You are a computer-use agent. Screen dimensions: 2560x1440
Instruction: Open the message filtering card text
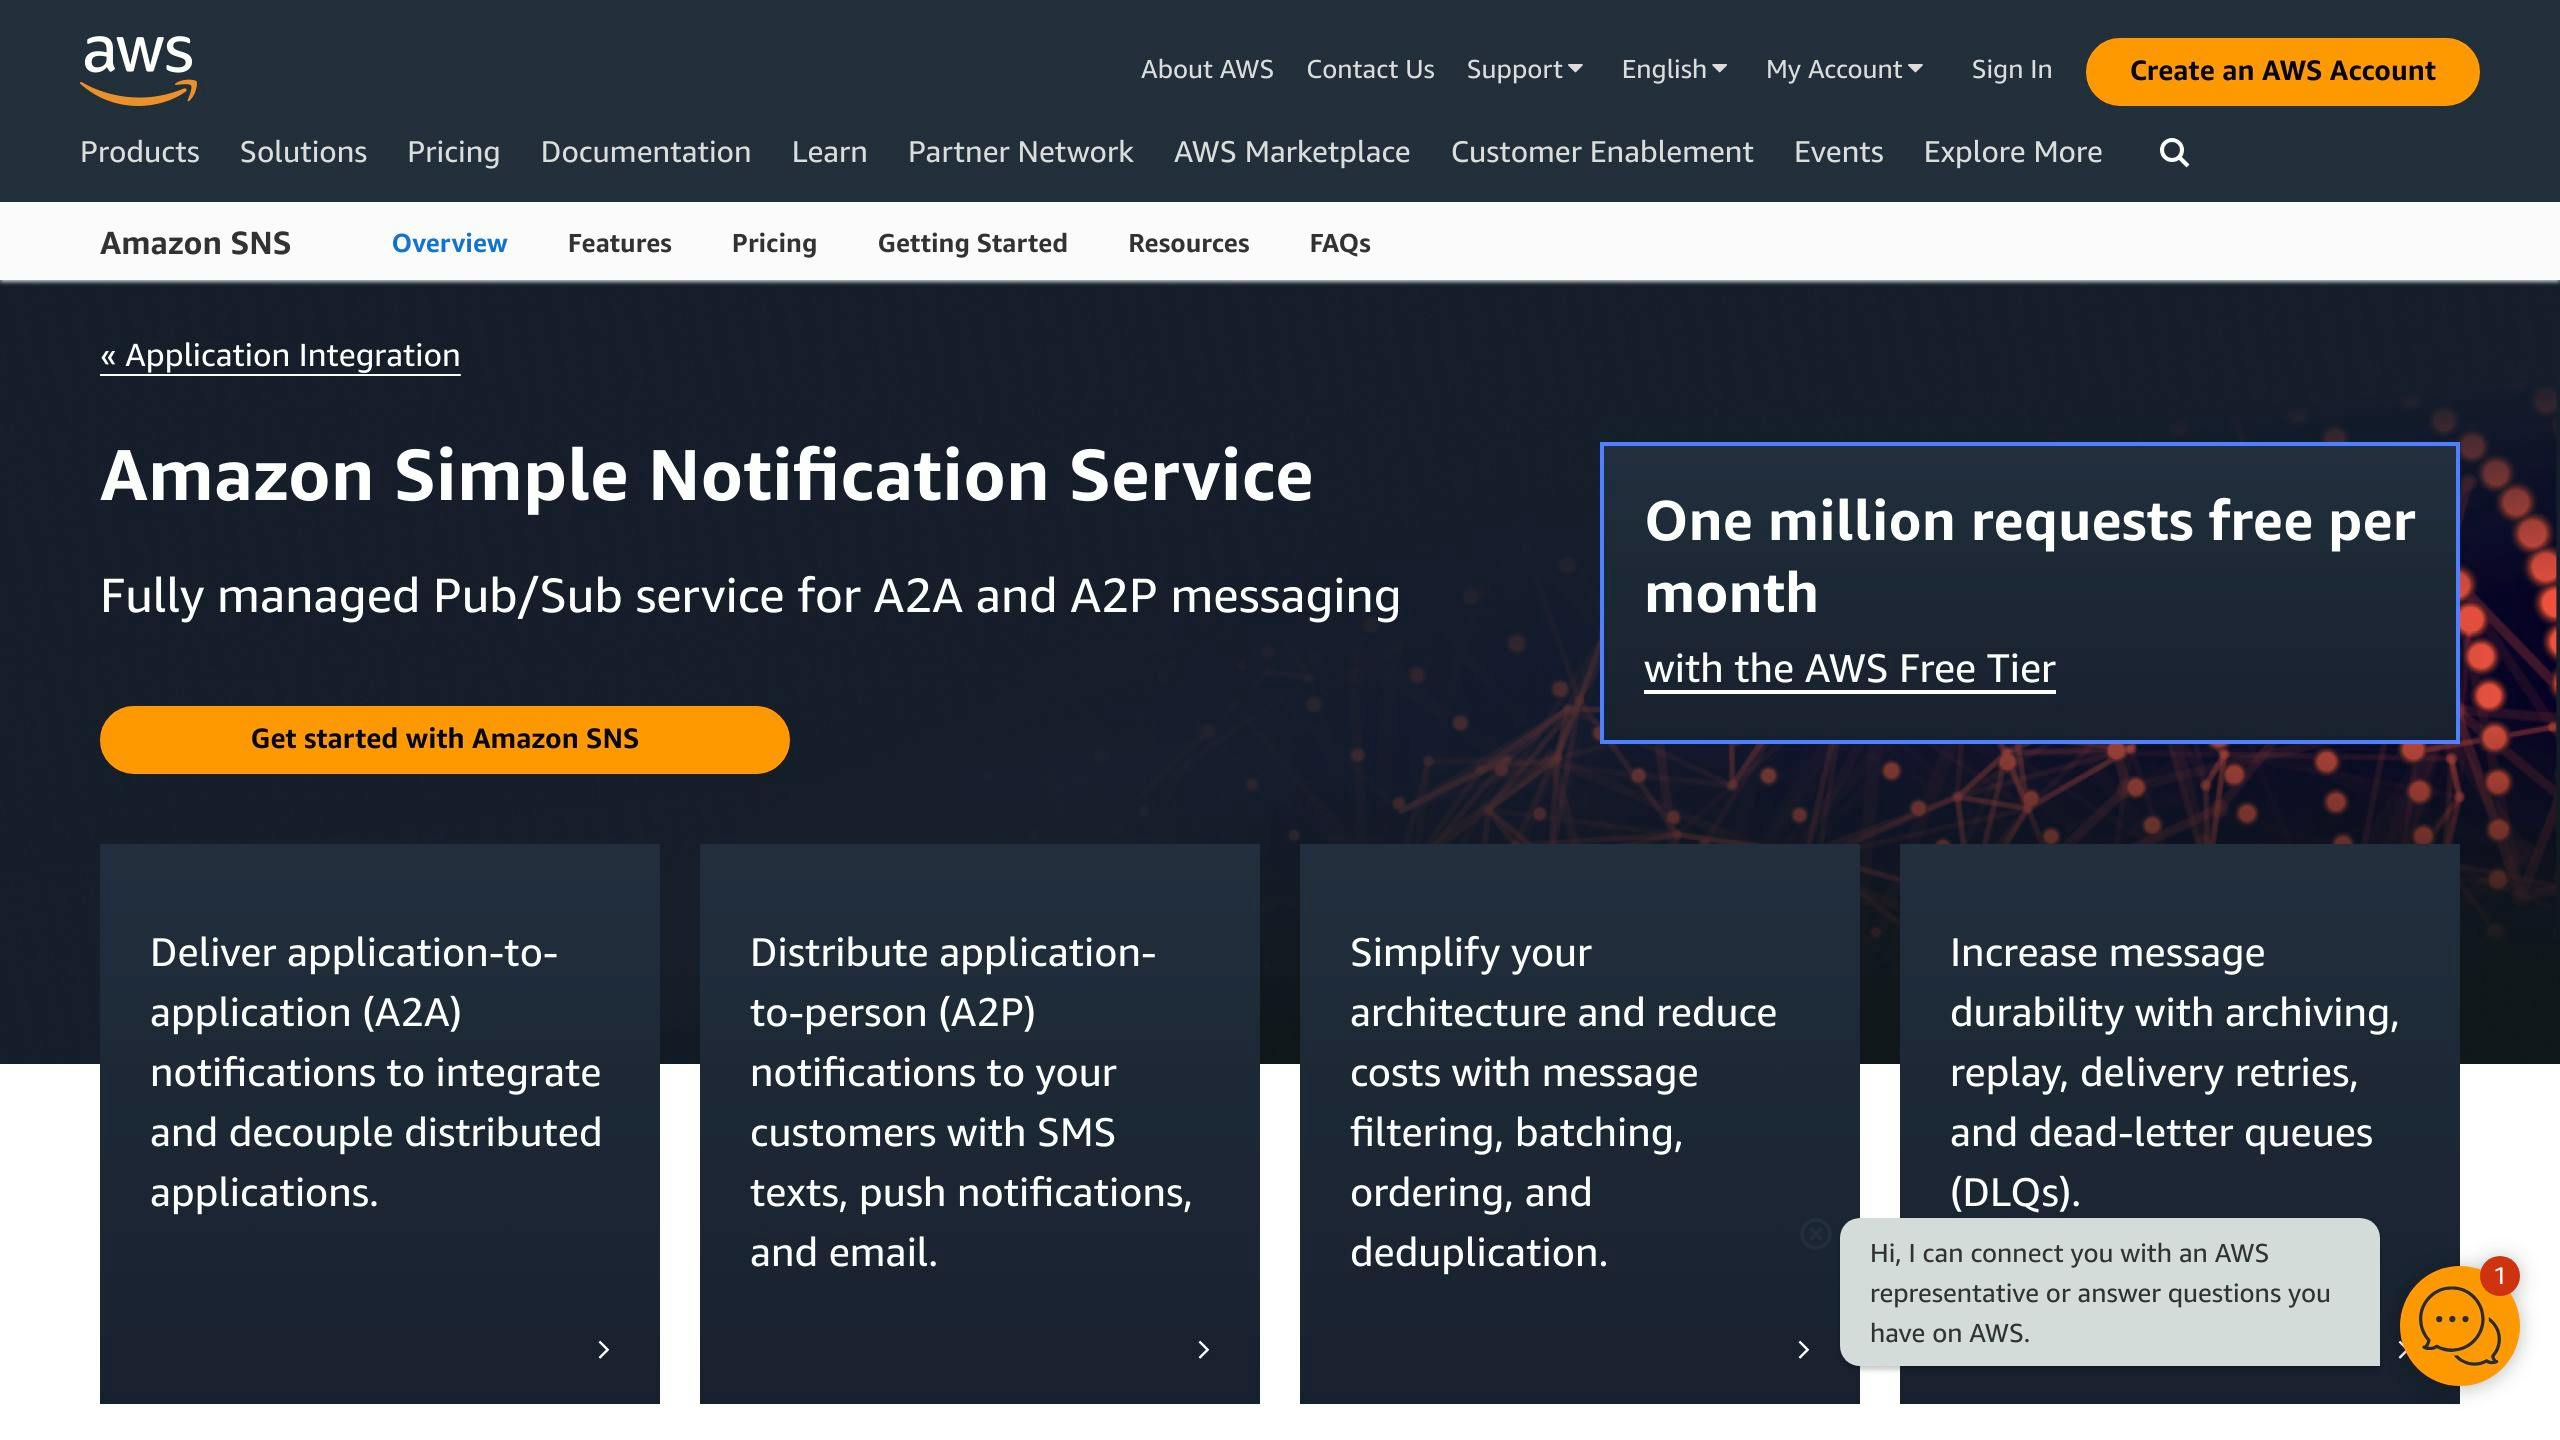1563,1102
